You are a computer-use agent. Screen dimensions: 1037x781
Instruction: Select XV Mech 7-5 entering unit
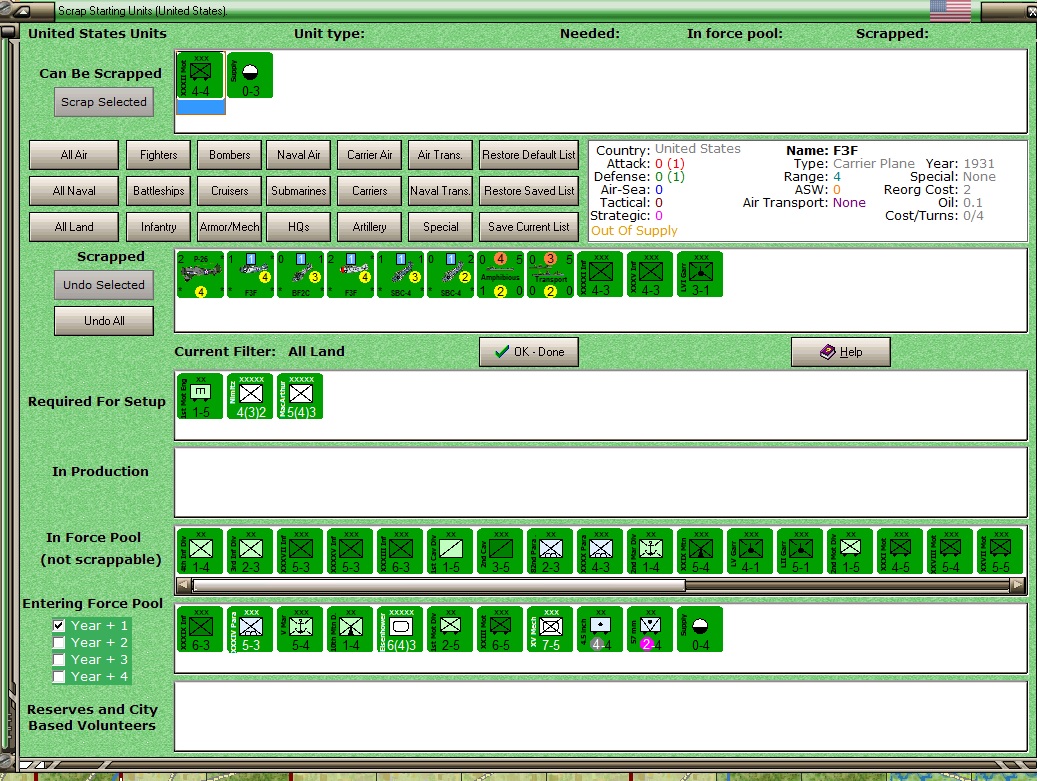(550, 630)
